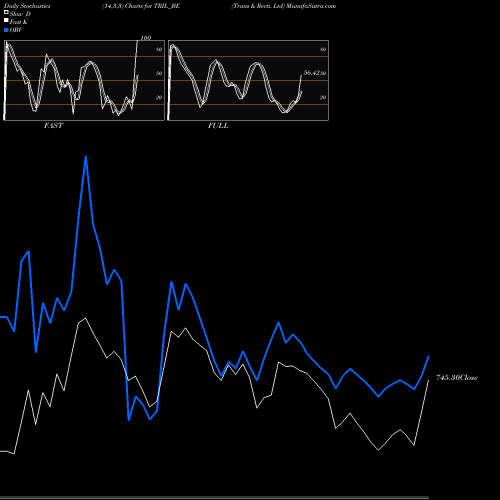The width and height of the screenshot is (500, 500).
Task: Click the 'OBV' legend label
Action: [16, 30]
